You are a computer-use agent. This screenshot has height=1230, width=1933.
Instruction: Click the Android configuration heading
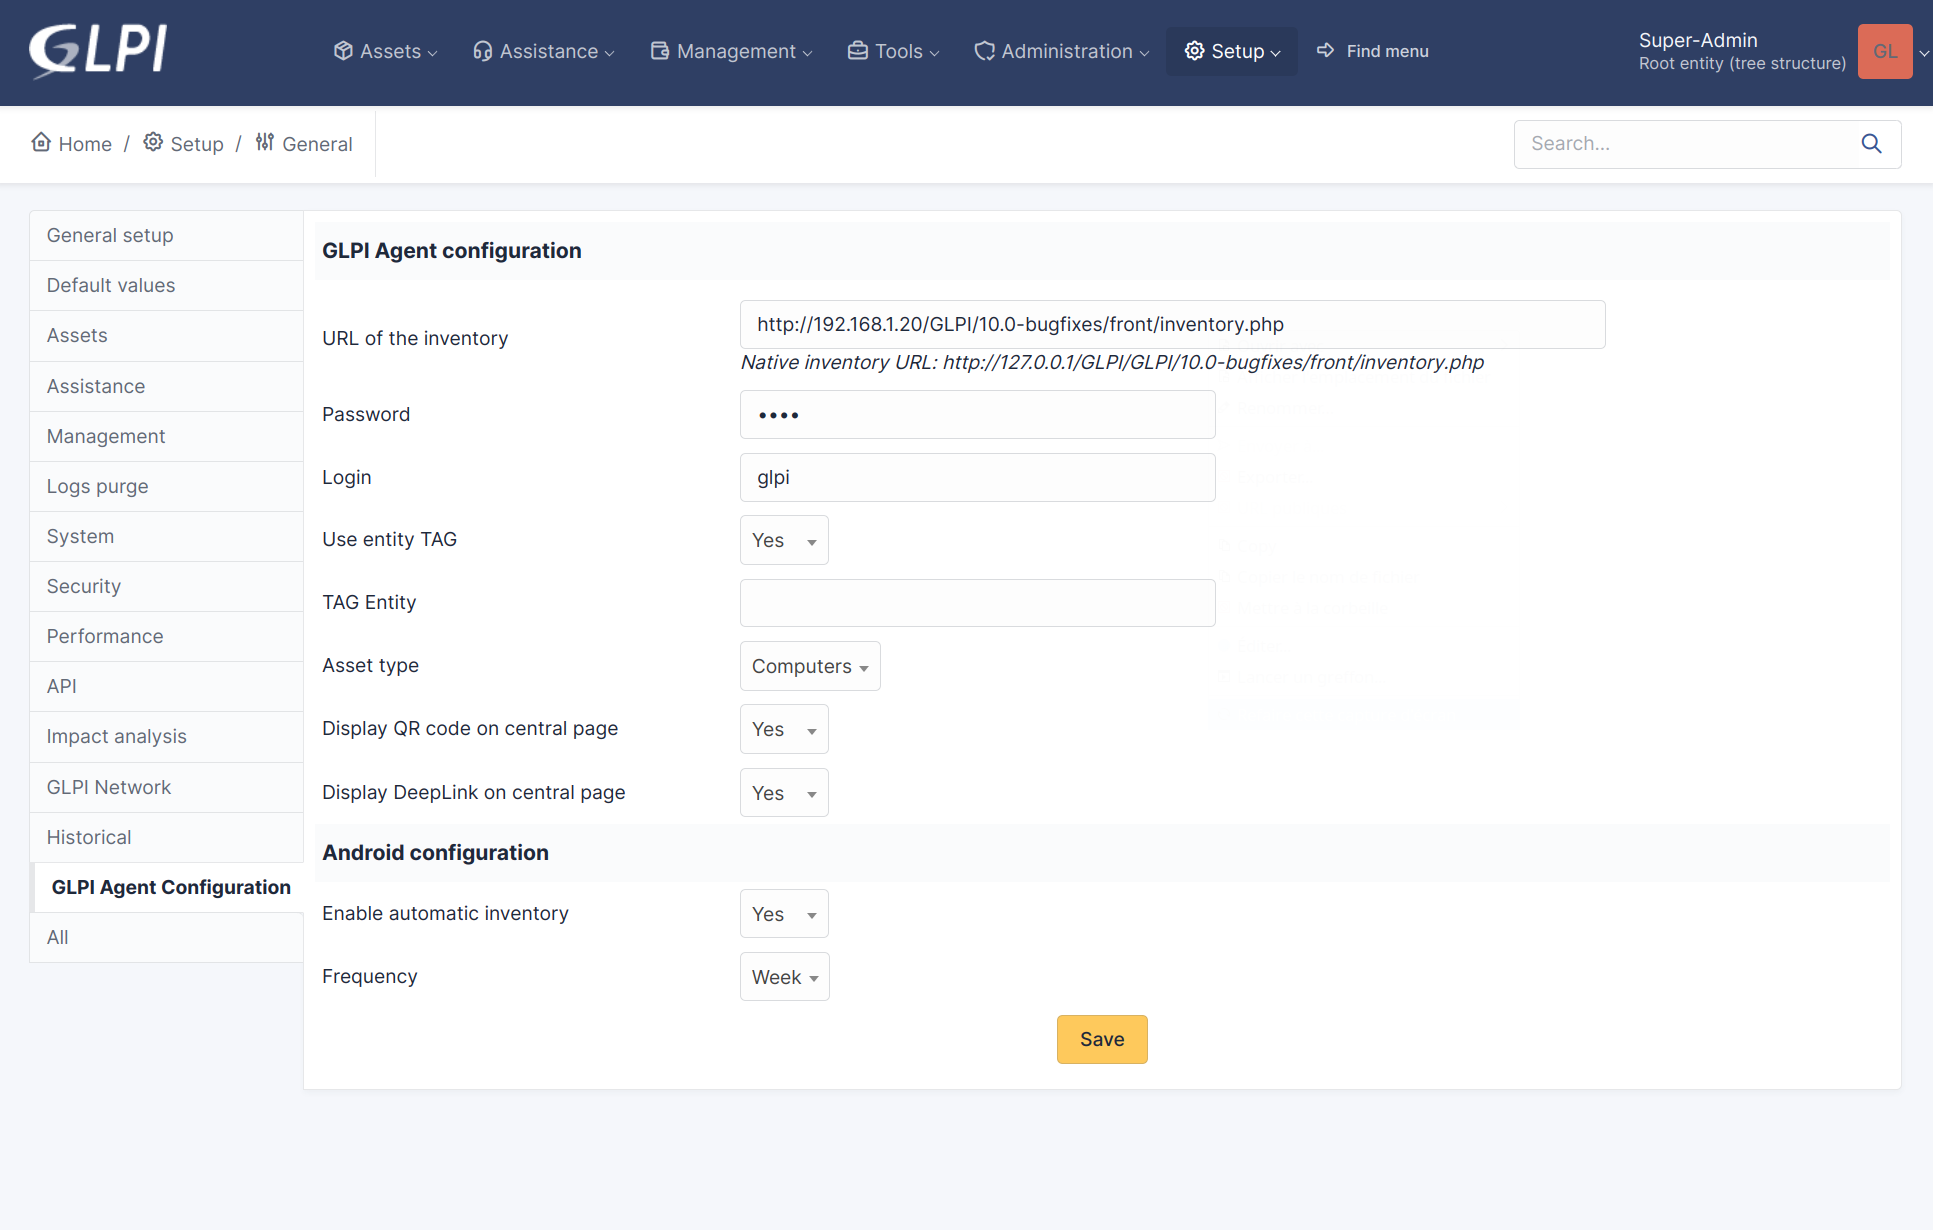click(x=435, y=853)
